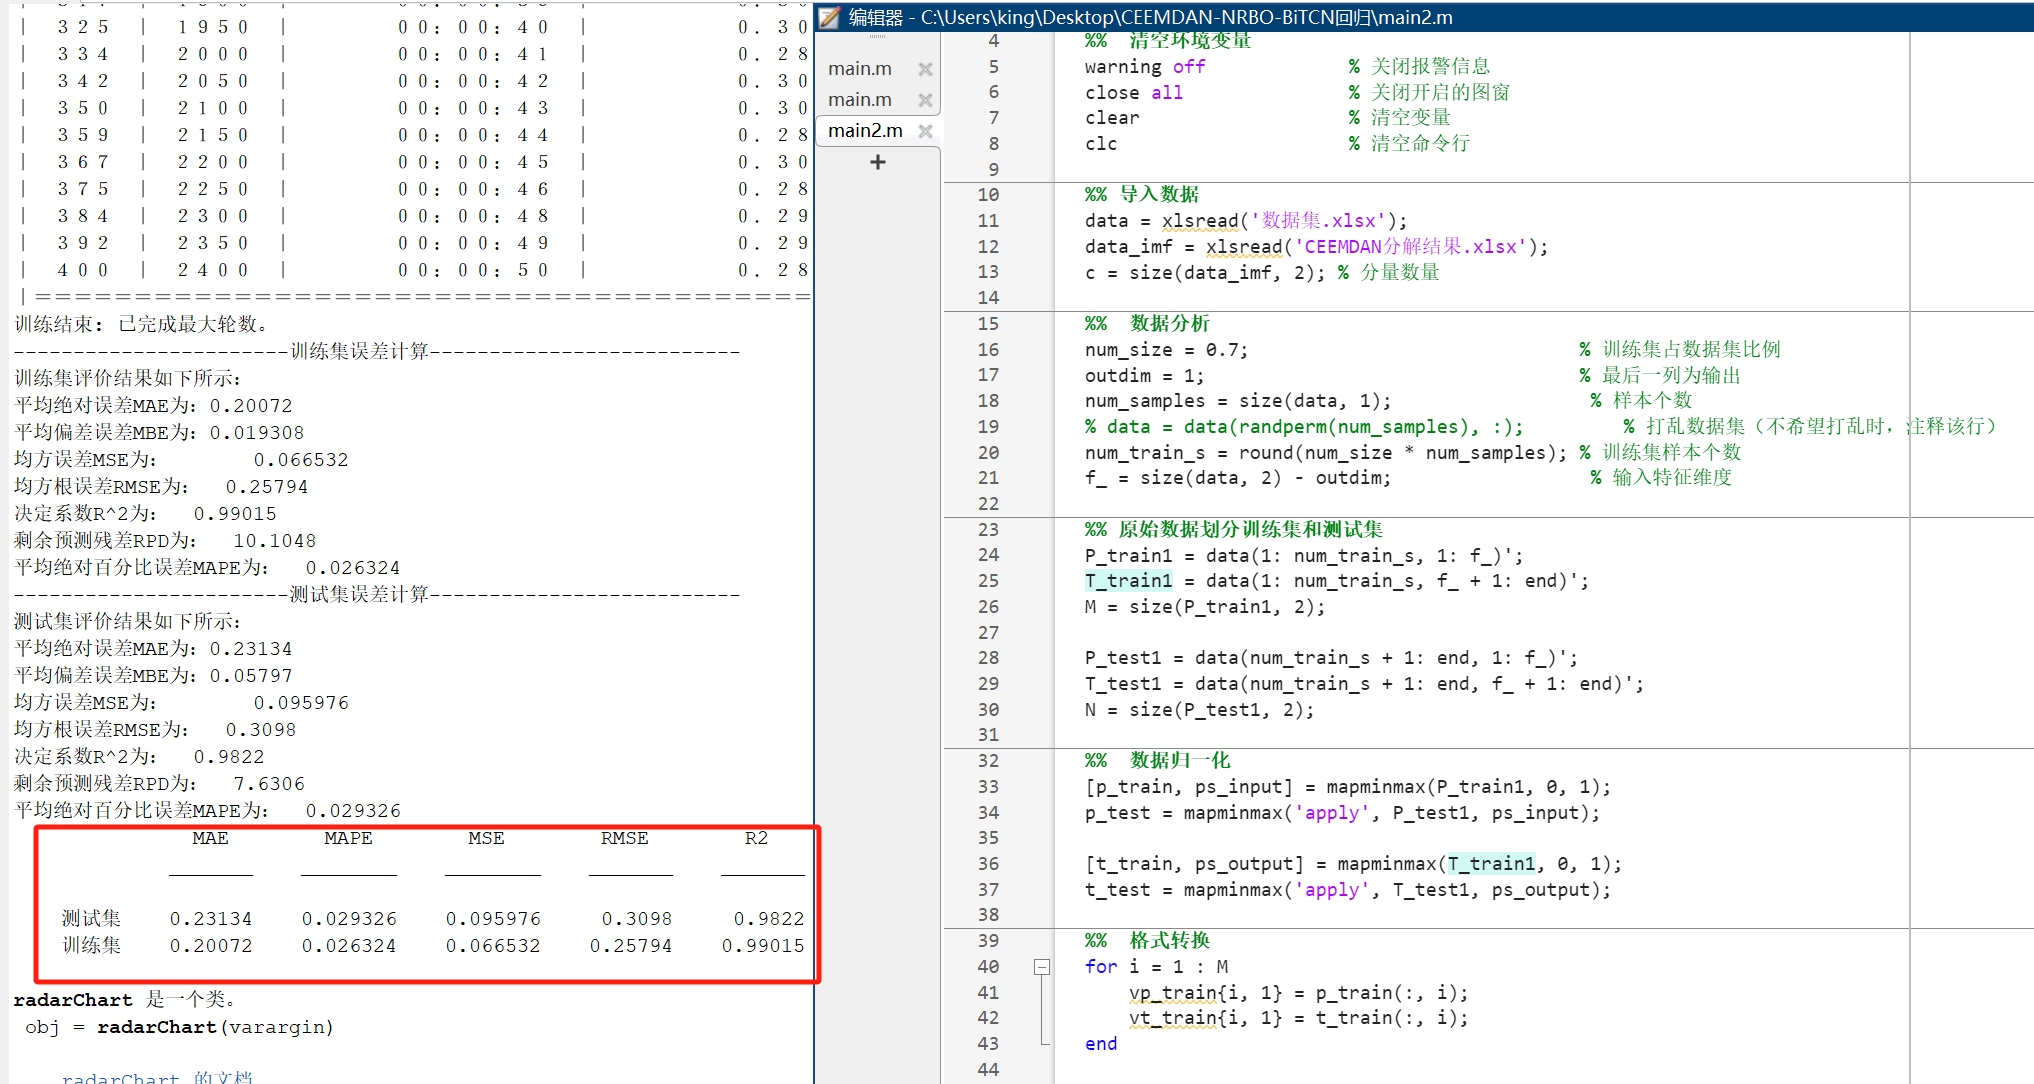Set breakpoint at line number 11
This screenshot has height=1084, width=2034.
[x=988, y=221]
